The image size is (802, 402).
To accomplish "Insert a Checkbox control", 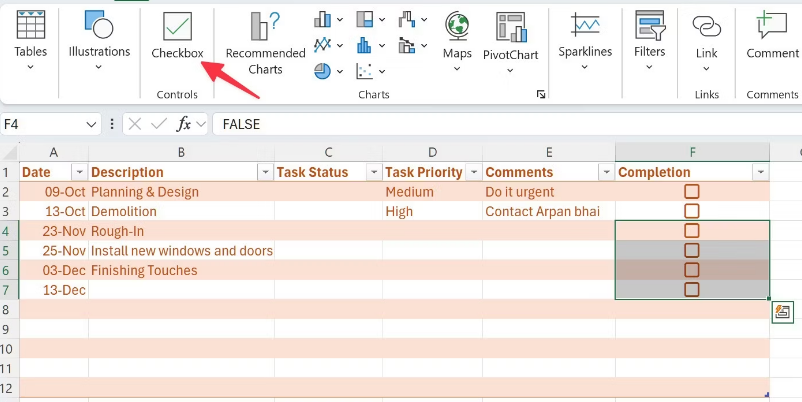I will tap(177, 35).
